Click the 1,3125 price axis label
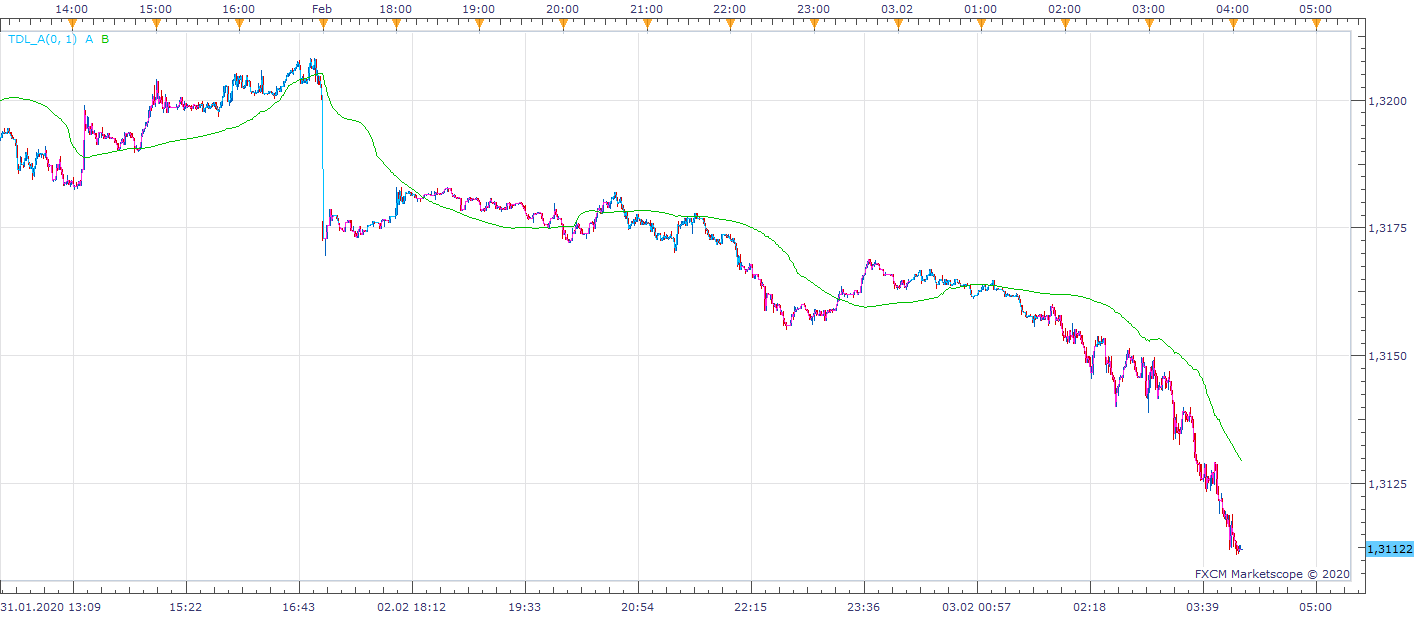This screenshot has width=1423, height=619. click(x=1387, y=484)
